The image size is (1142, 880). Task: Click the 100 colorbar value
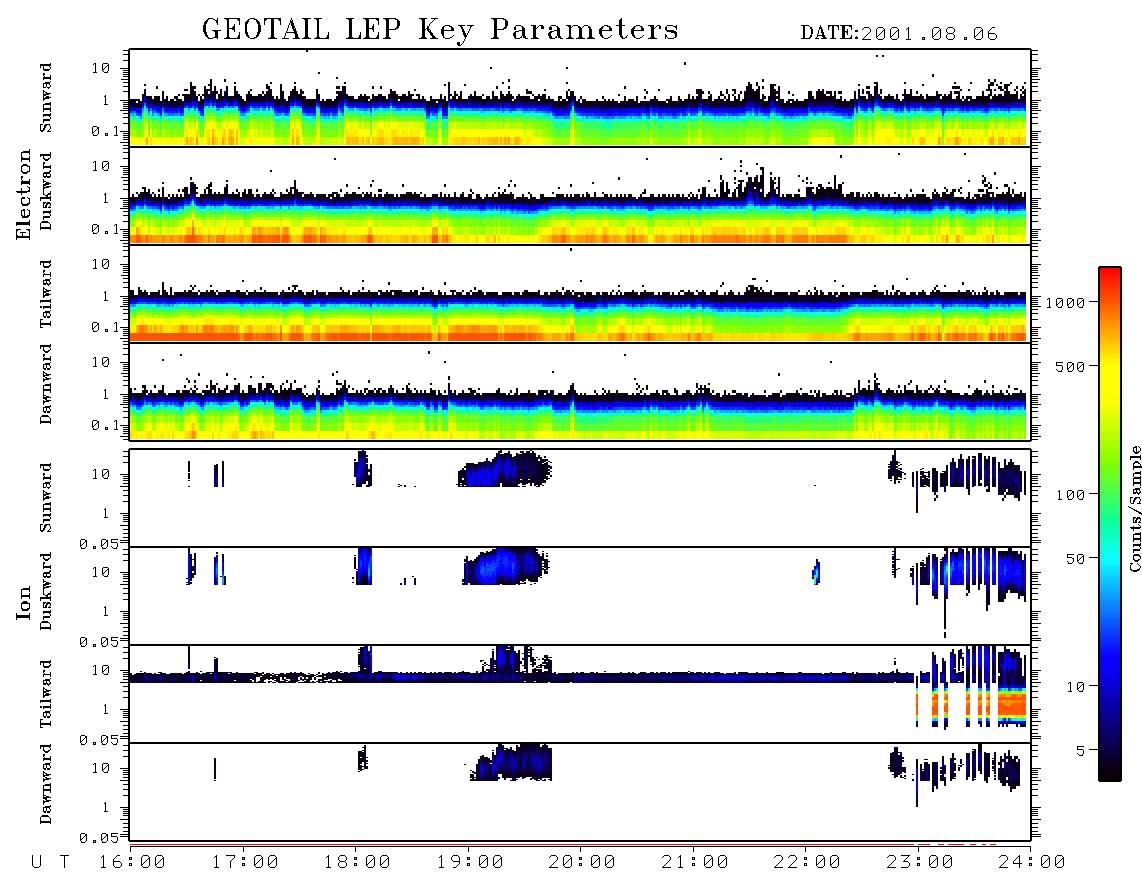pyautogui.click(x=1071, y=495)
